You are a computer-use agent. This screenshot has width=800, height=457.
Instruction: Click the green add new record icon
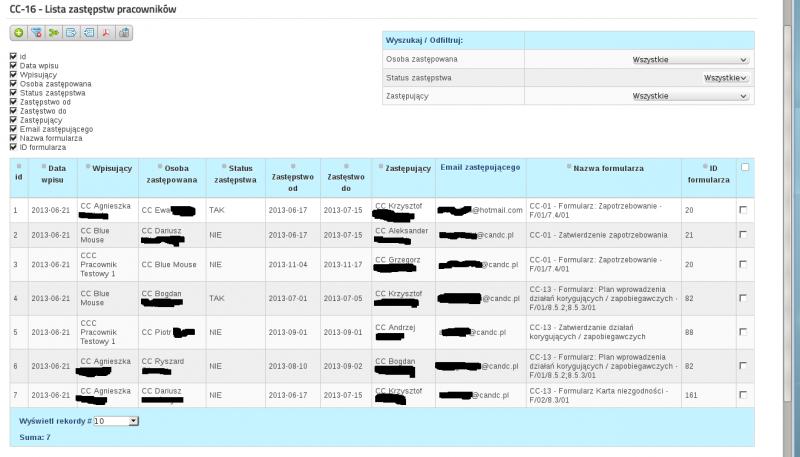(x=19, y=33)
